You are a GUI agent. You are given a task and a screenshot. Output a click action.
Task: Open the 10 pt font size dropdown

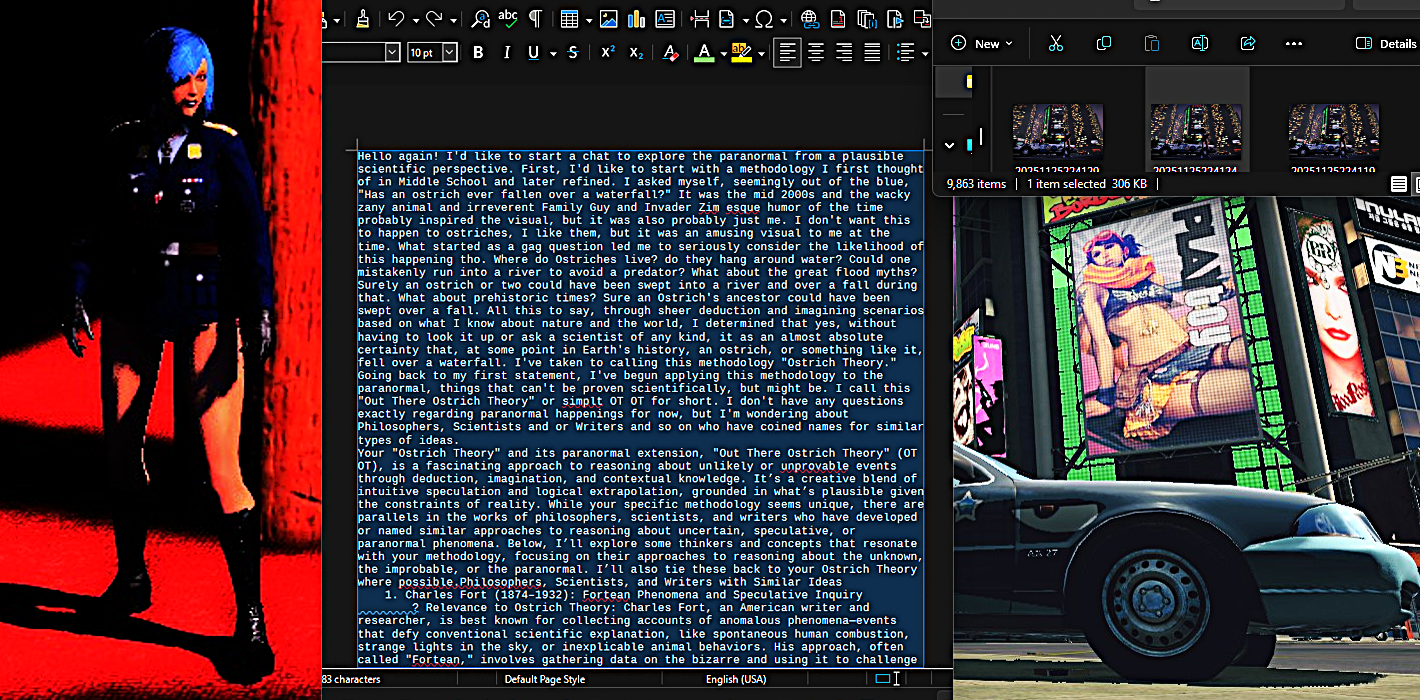click(449, 53)
